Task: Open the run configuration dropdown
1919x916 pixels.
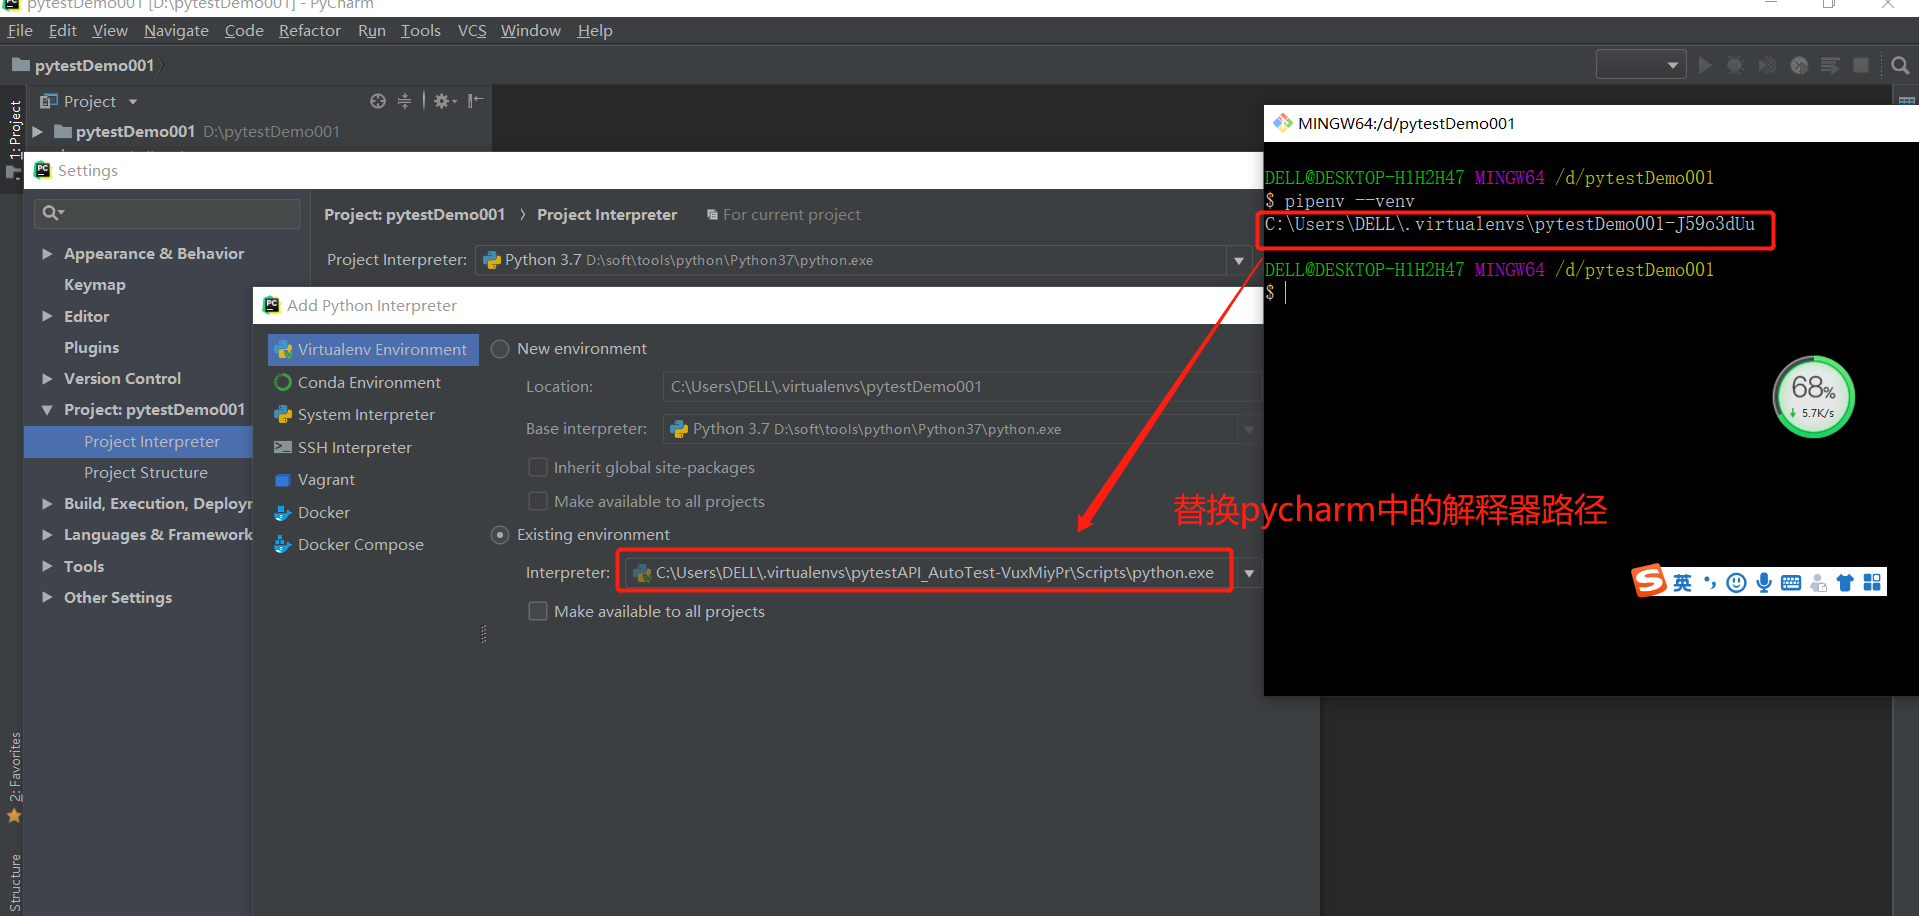Action: pos(1641,65)
